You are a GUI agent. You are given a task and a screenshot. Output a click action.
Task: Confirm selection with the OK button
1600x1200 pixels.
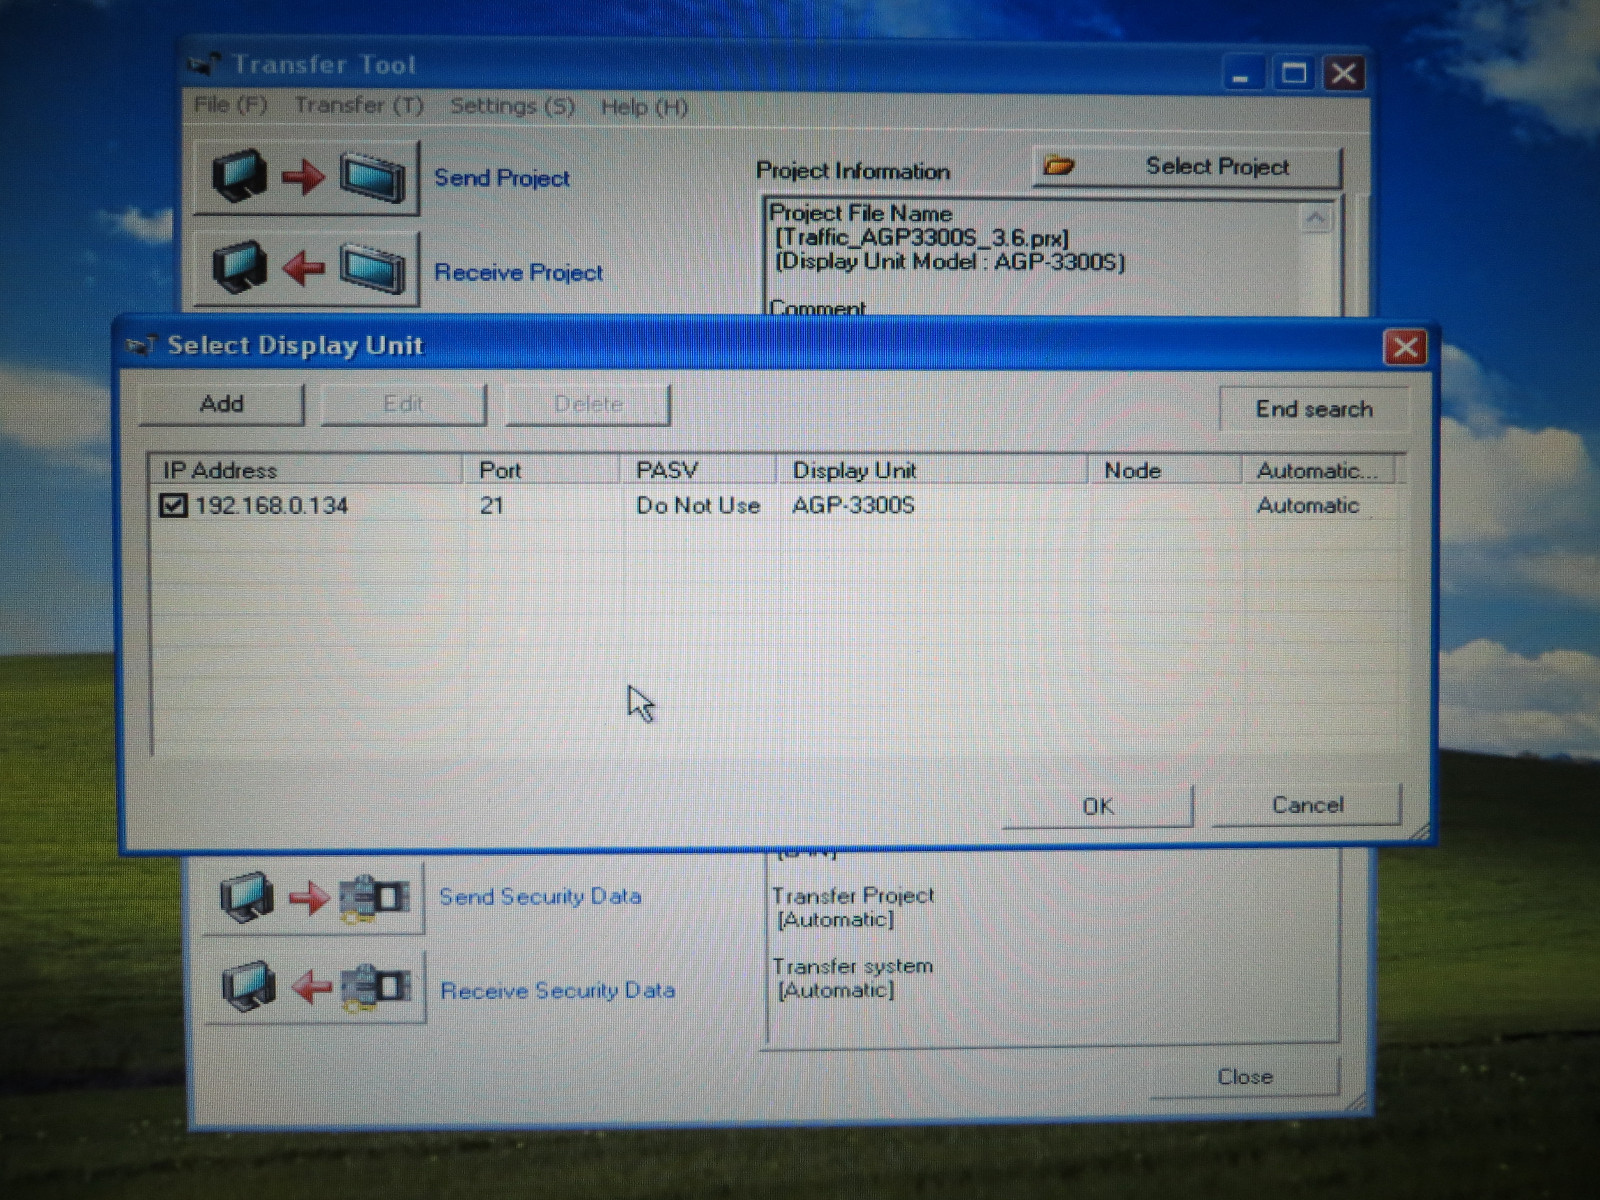click(x=1097, y=806)
